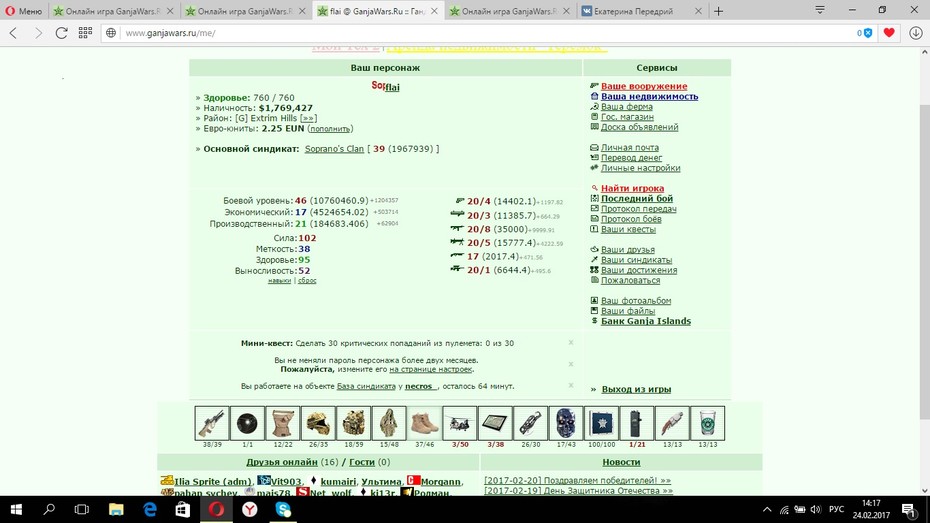The height and width of the screenshot is (523, 930).
Task: Open the browser downloads icon
Action: pos(916,33)
